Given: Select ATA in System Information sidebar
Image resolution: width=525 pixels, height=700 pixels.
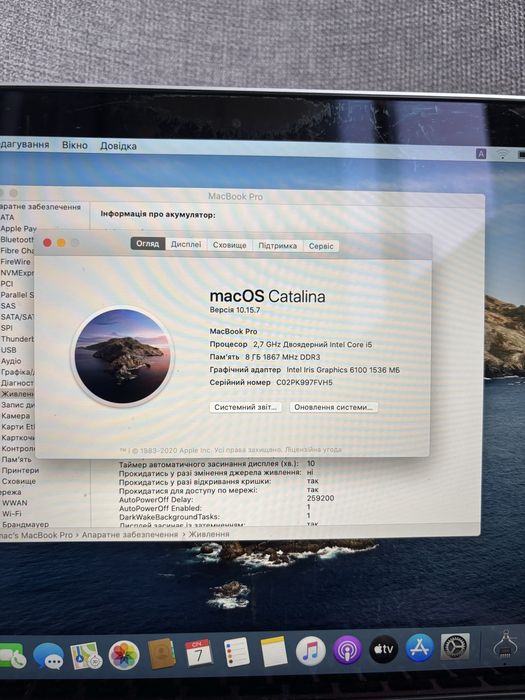Looking at the screenshot, I should click(8, 217).
